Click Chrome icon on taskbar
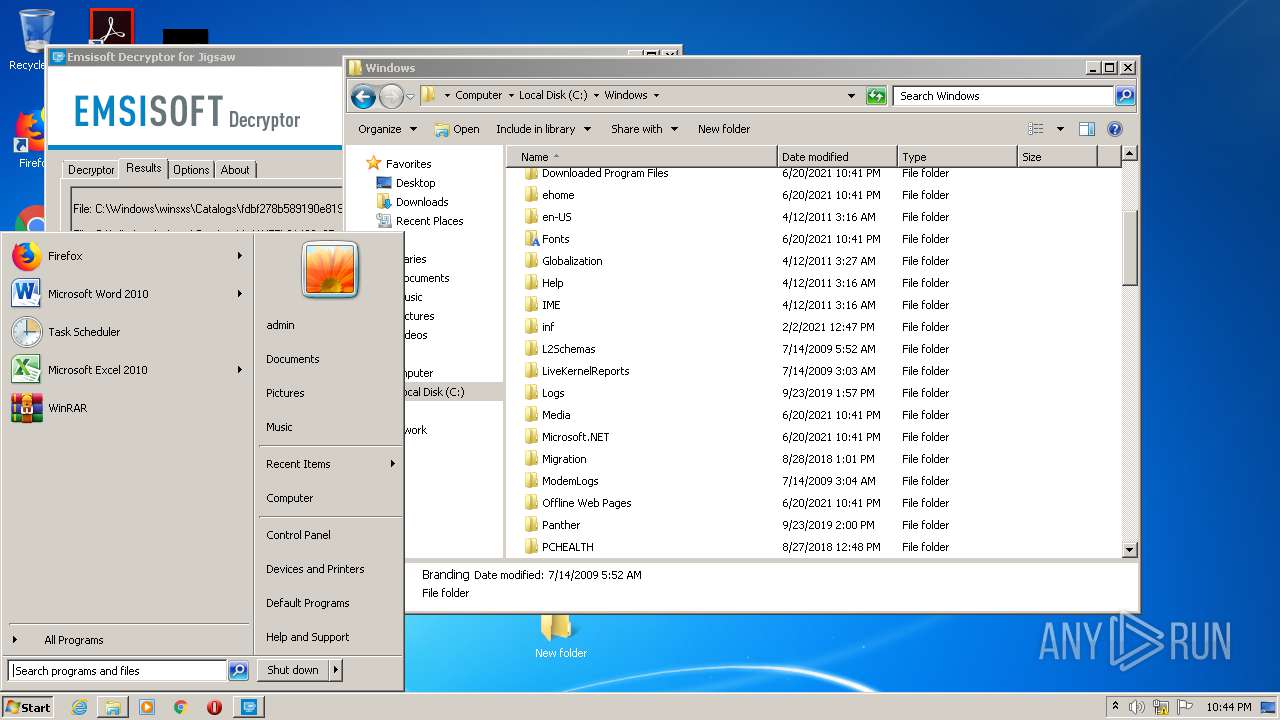The height and width of the screenshot is (720, 1280). (180, 707)
